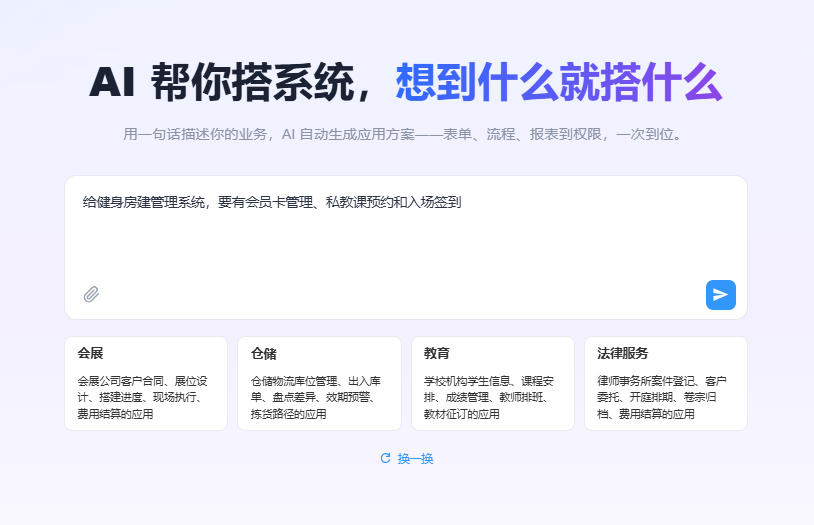Screen dimensions: 814x525
Task: Click the description 律师事务所案件登记、客户委托
Action: click(x=662, y=397)
